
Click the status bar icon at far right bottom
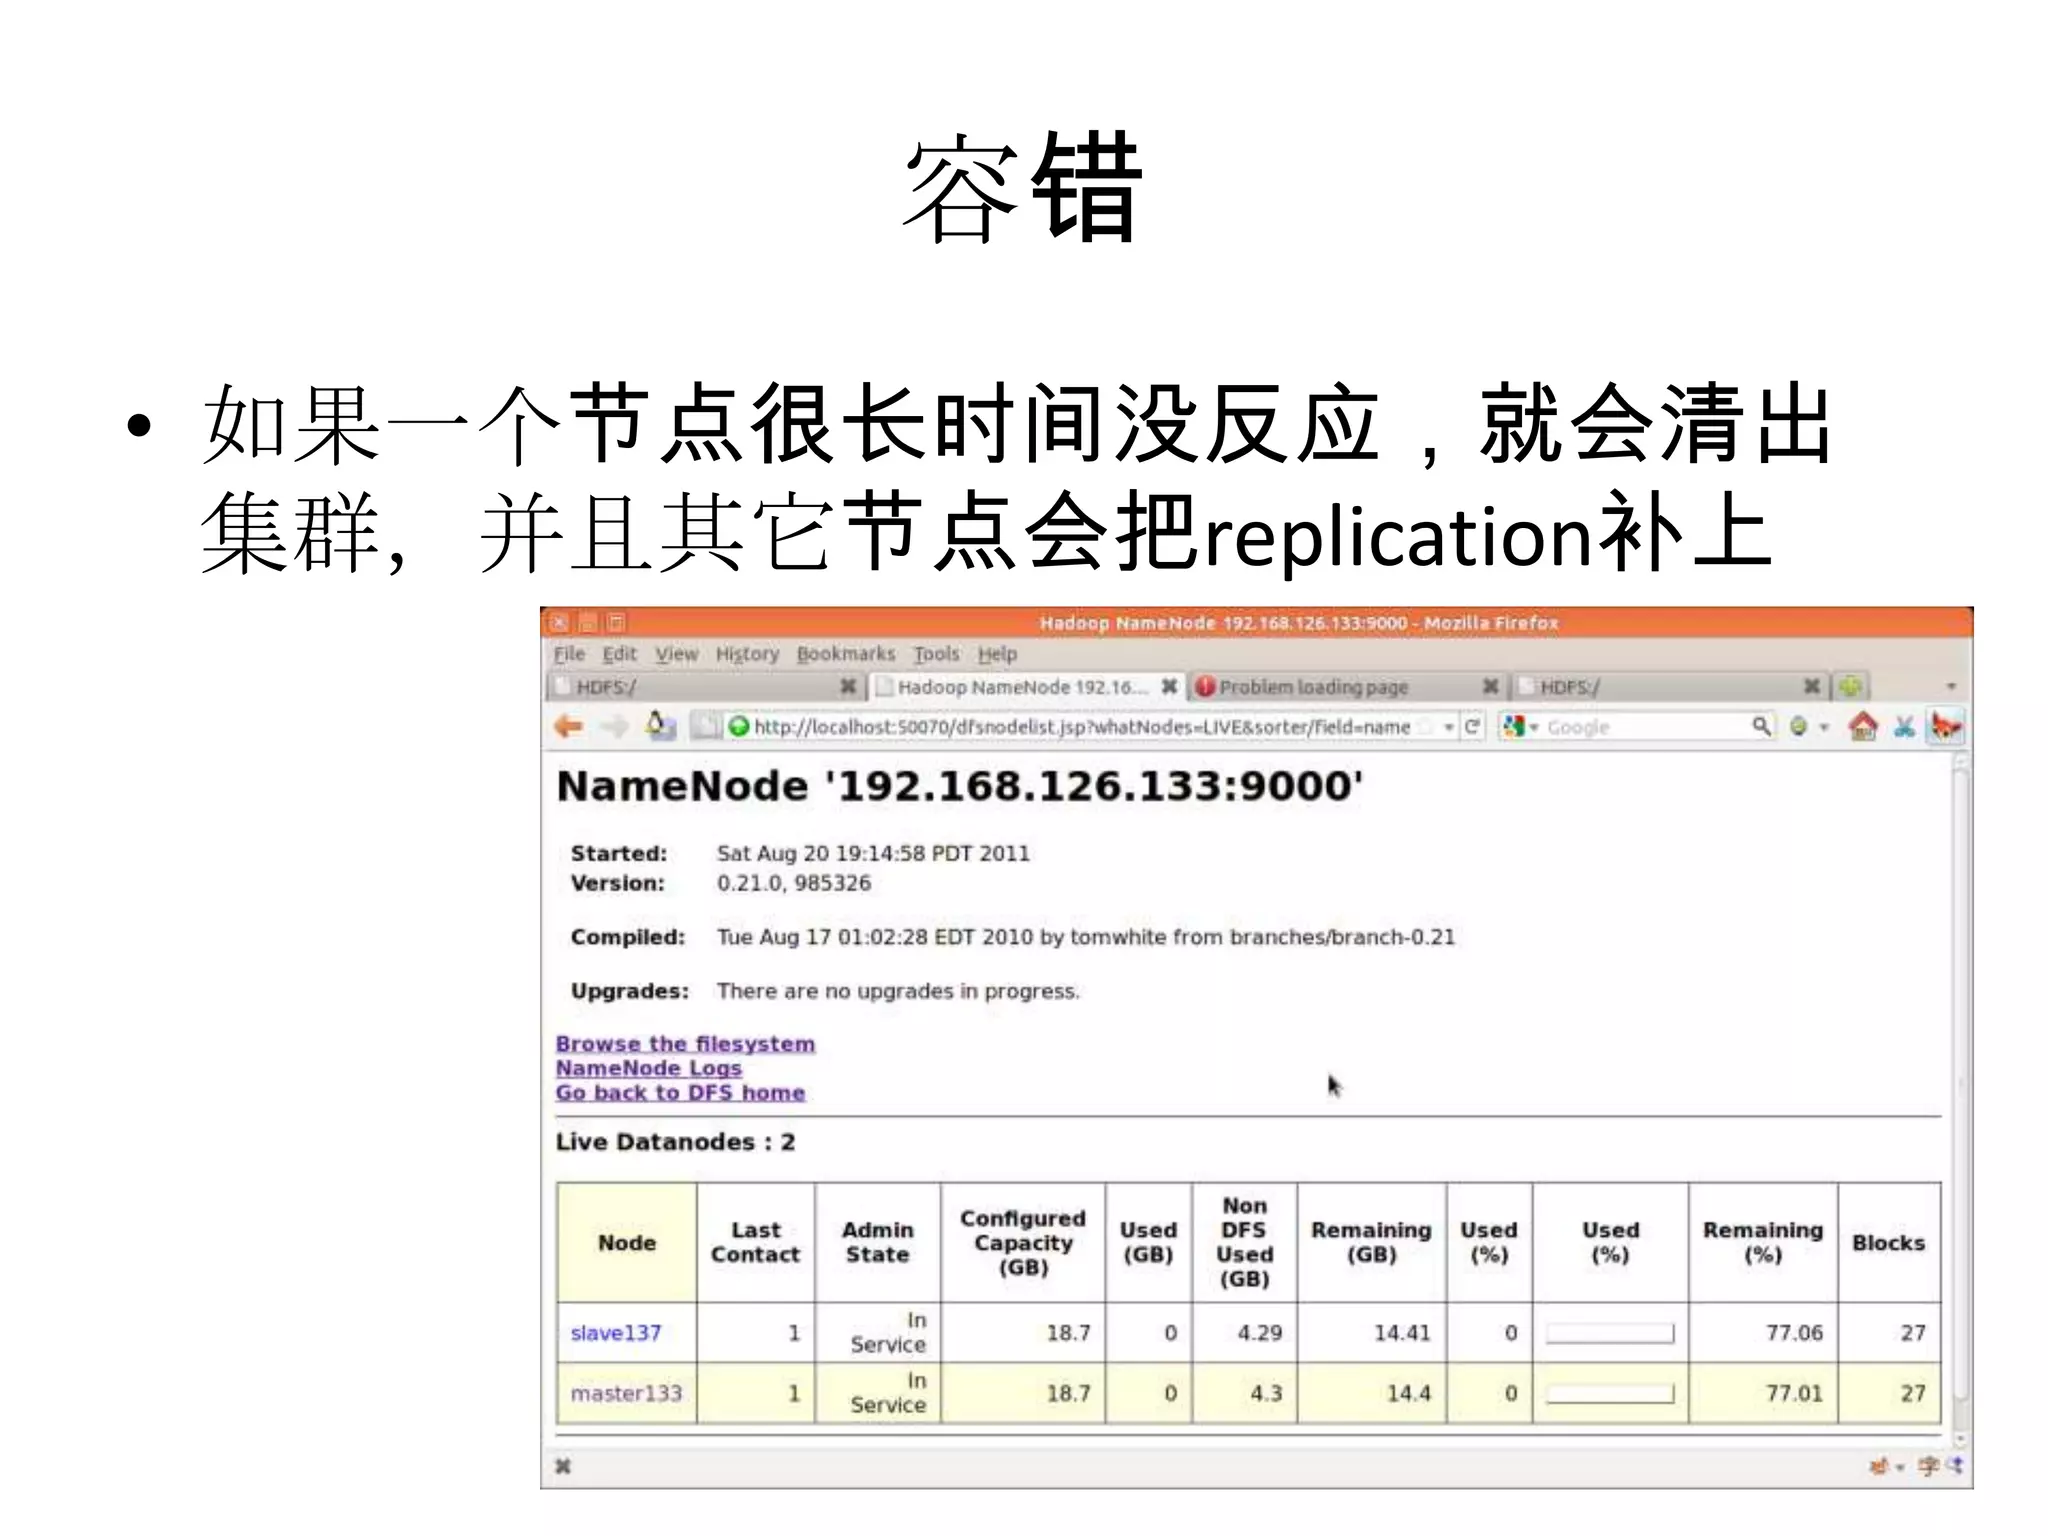(1957, 1465)
